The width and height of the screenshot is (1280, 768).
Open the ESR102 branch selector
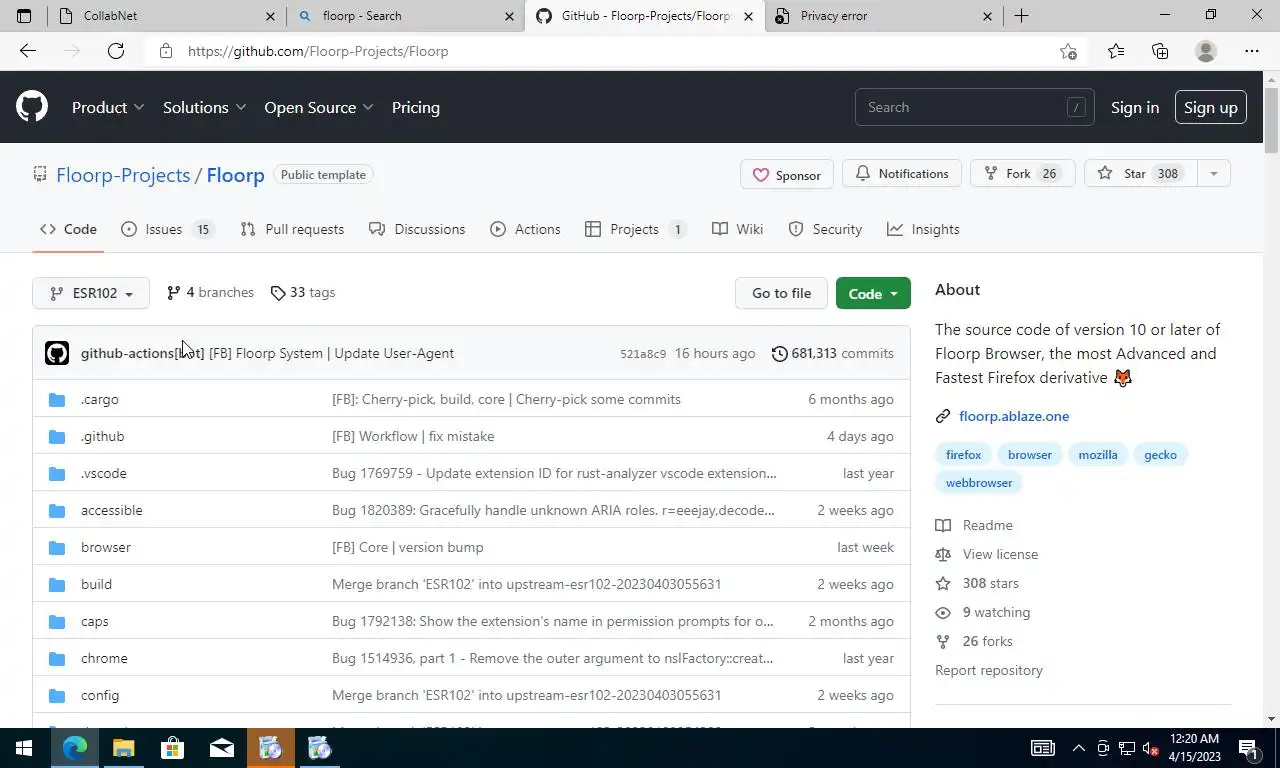[x=91, y=293]
